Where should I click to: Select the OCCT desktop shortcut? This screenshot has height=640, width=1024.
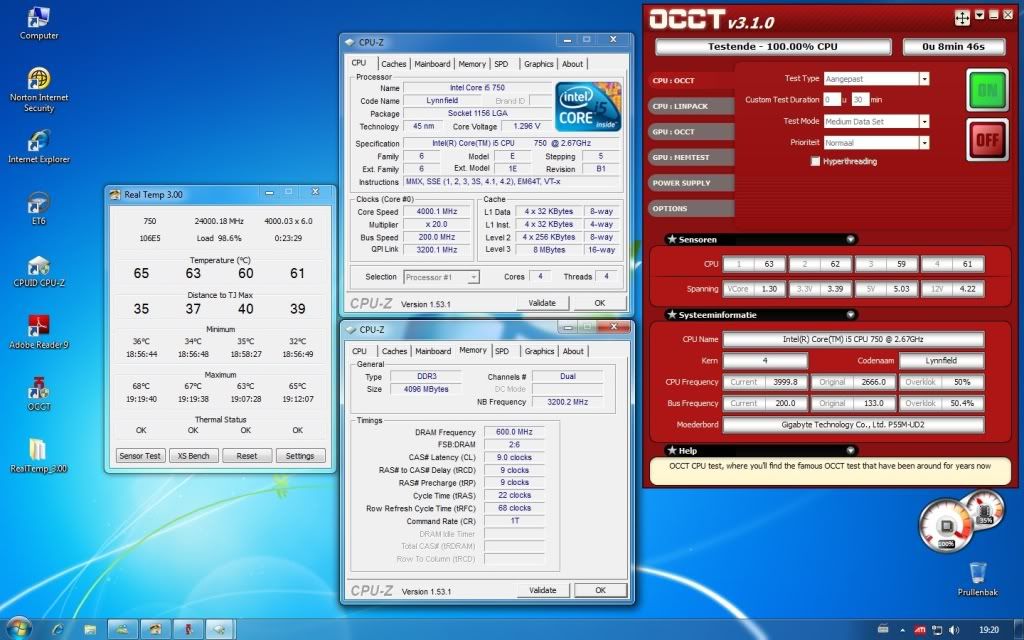[x=39, y=394]
